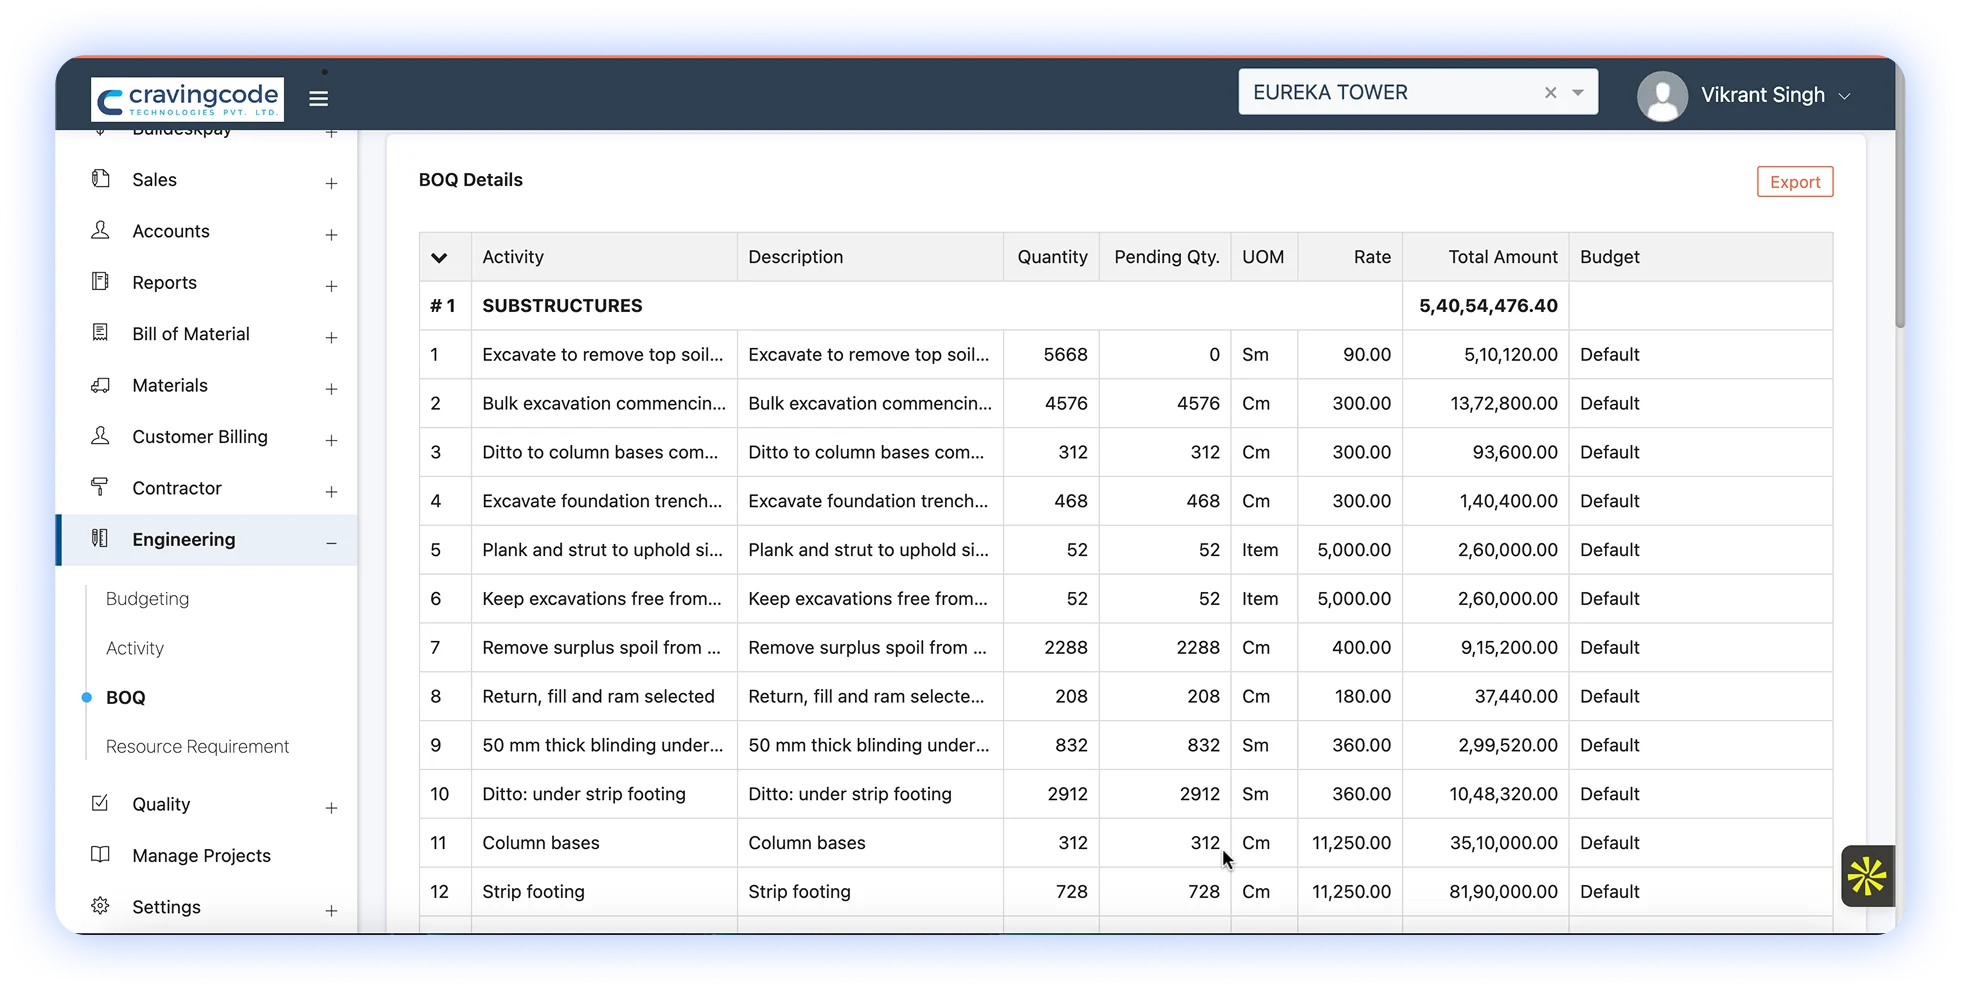Click the Reports document icon
Screen dimensions: 1961x991
(100, 281)
